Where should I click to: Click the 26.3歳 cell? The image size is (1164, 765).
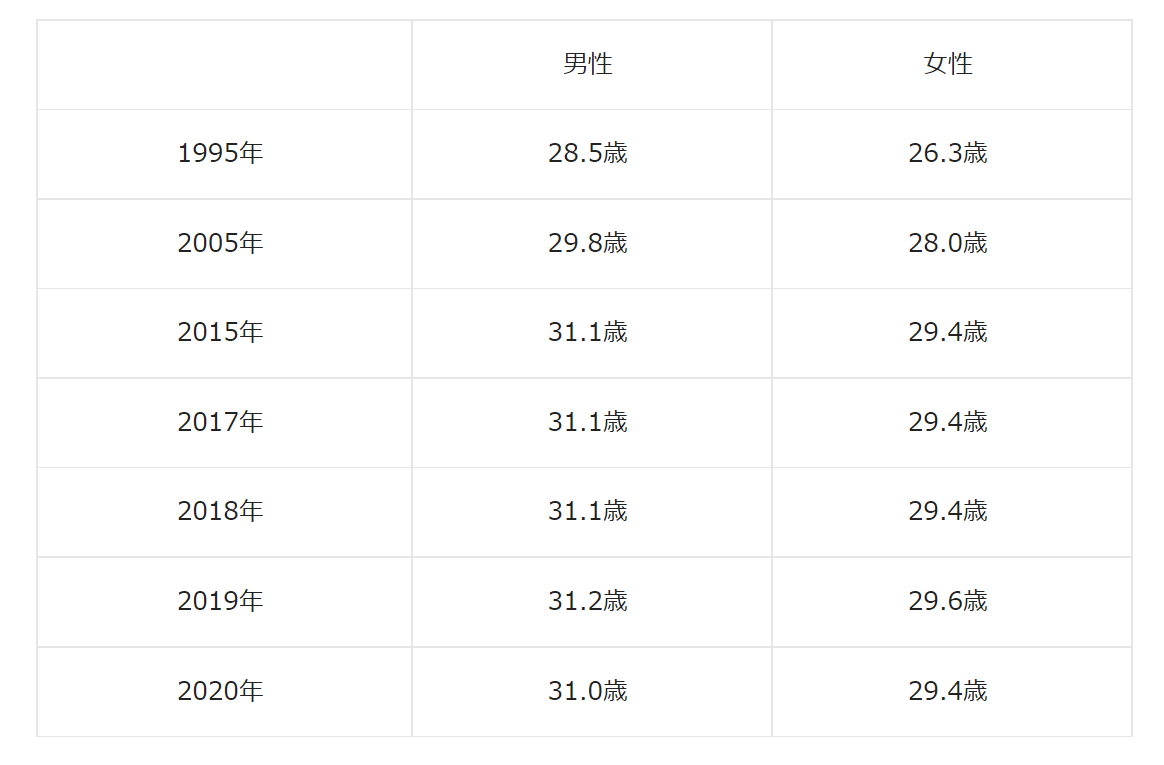coord(948,154)
